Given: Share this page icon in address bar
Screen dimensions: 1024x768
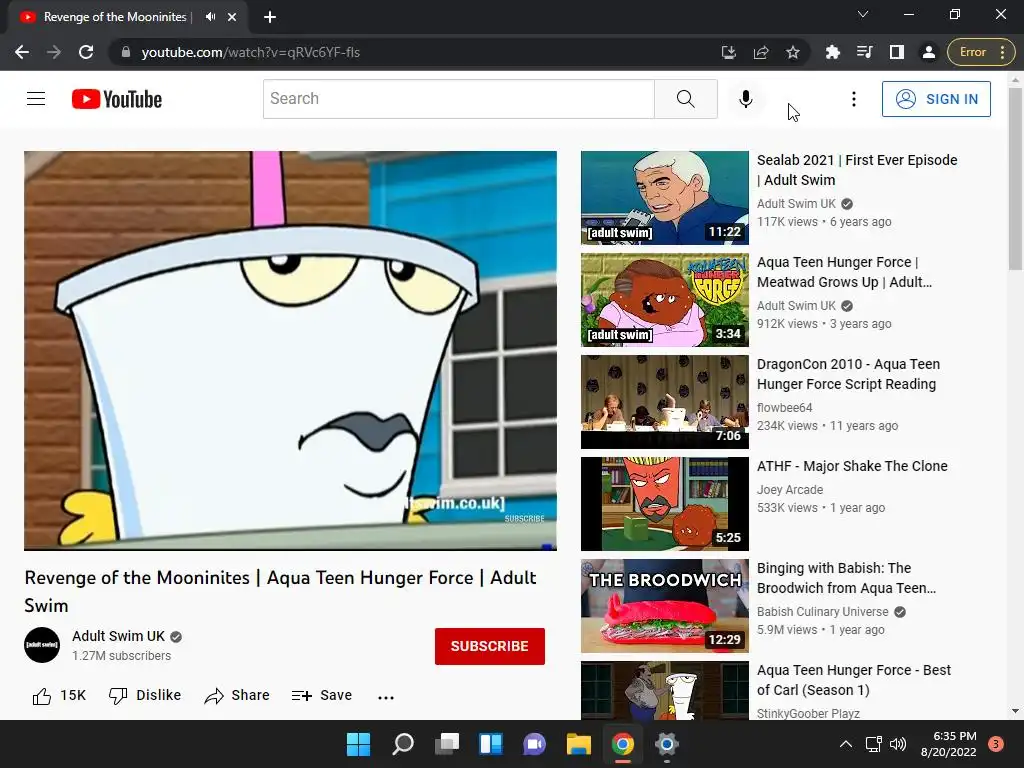Looking at the screenshot, I should 761,52.
